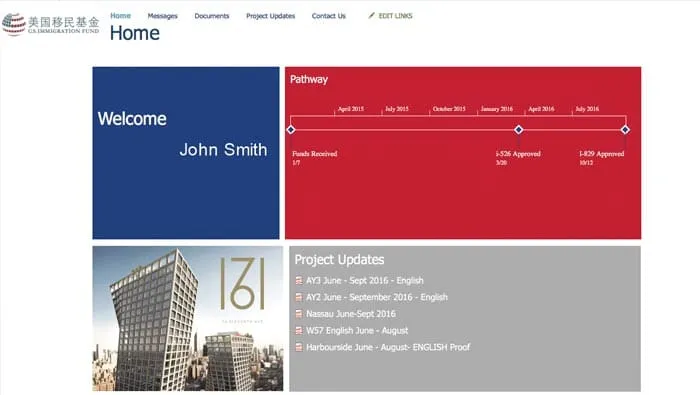The width and height of the screenshot is (700, 395).
Task: Open AY3 June - Sept 2016 - English update
Action: 365,280
